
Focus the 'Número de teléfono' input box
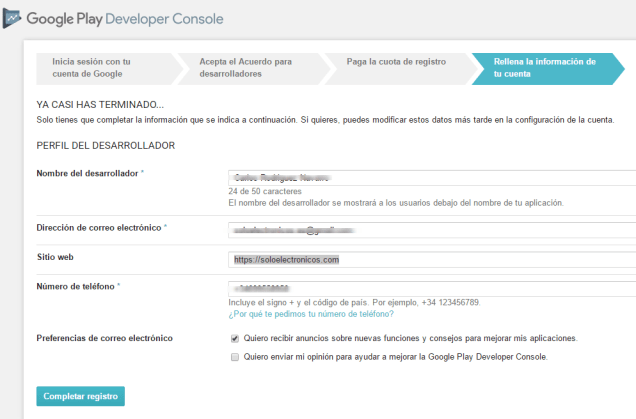click(430, 289)
